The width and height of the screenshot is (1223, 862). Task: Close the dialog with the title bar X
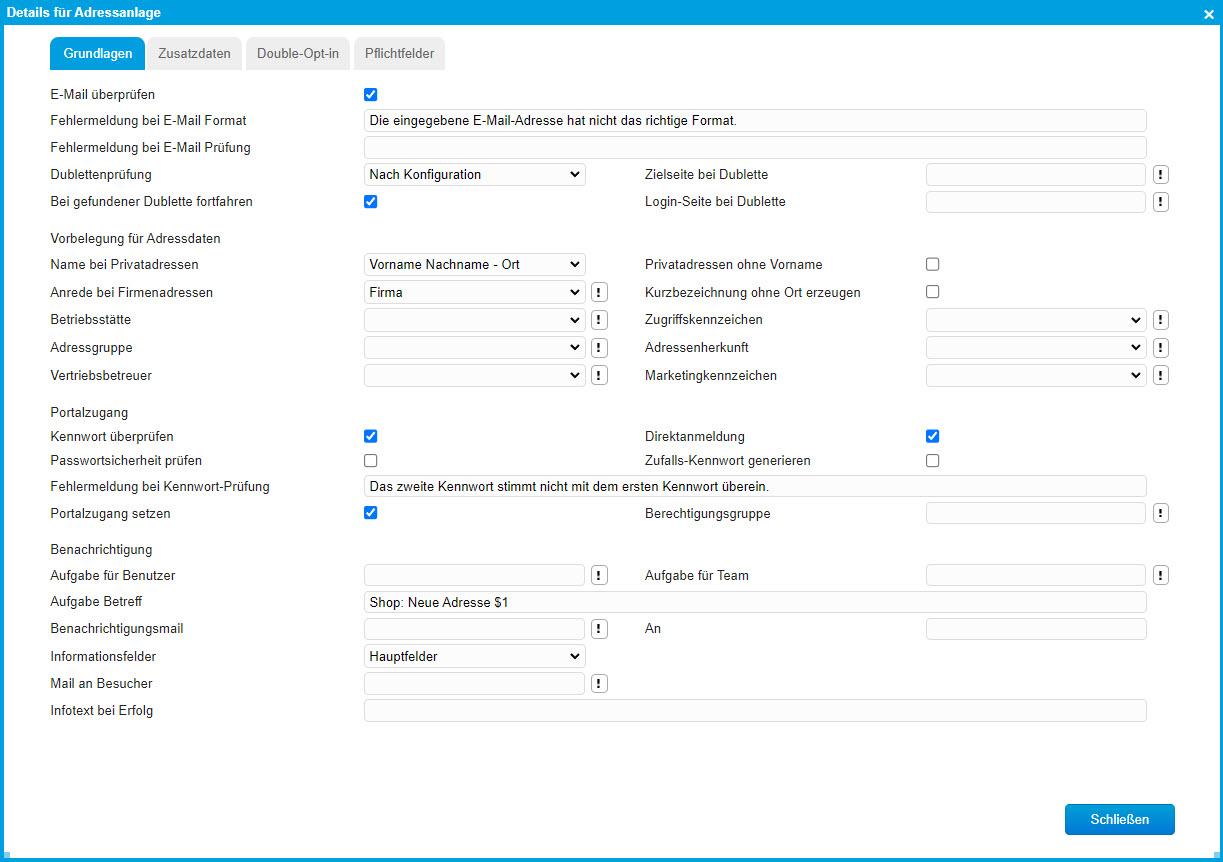click(1208, 13)
